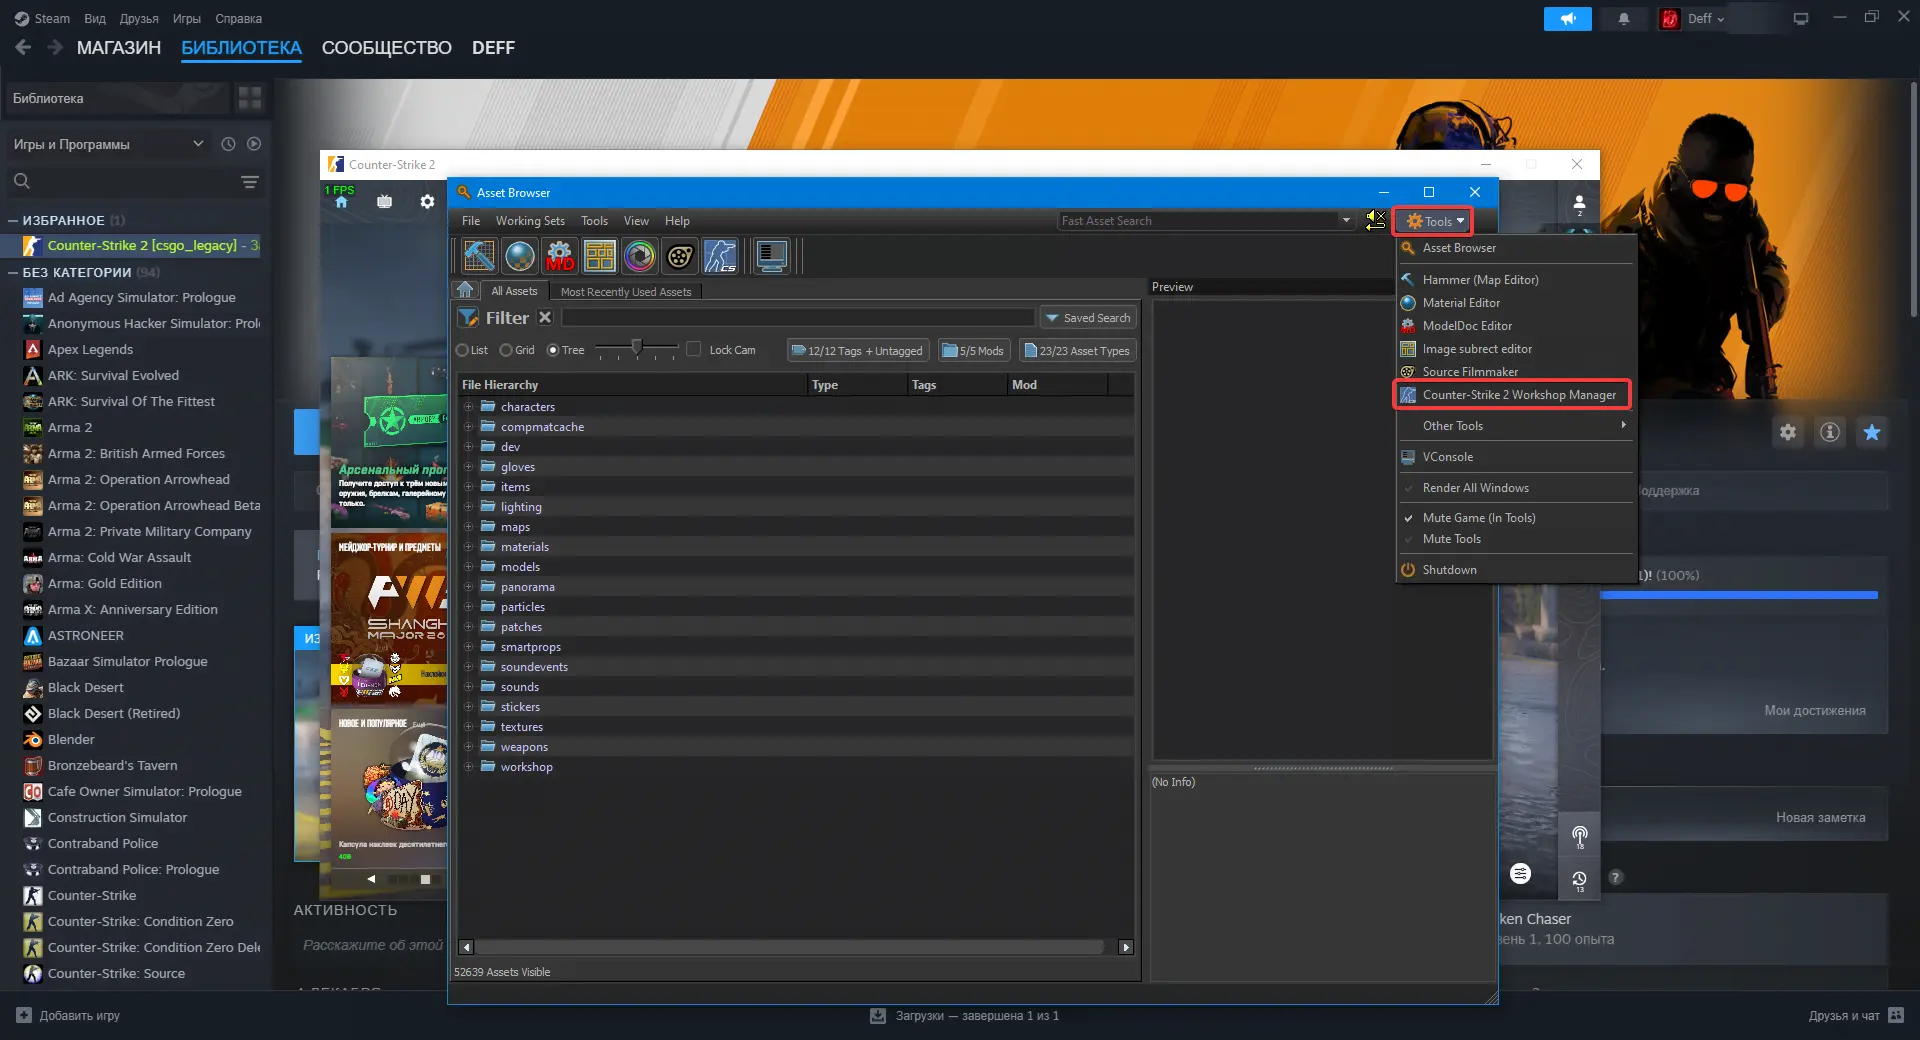Image resolution: width=1920 pixels, height=1040 pixels.
Task: Switch to Most Recently Used Assets tab
Action: coord(626,292)
